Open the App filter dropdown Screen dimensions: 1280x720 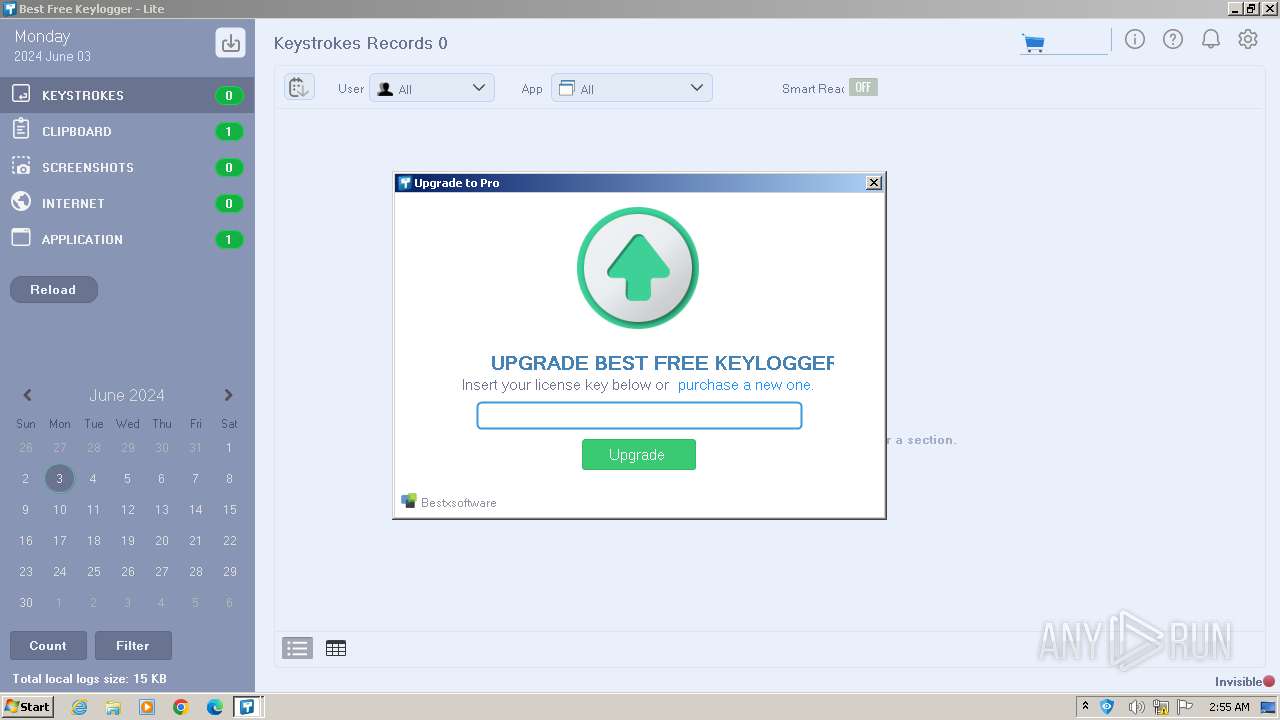tap(632, 88)
